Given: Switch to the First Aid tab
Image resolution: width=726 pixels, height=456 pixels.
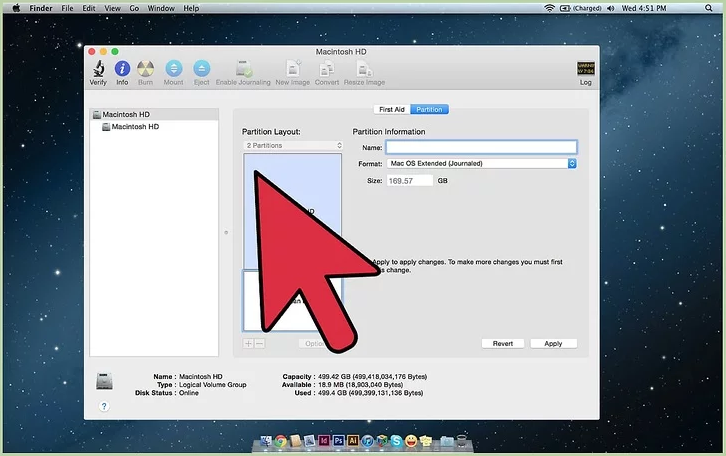Looking at the screenshot, I should 392,109.
